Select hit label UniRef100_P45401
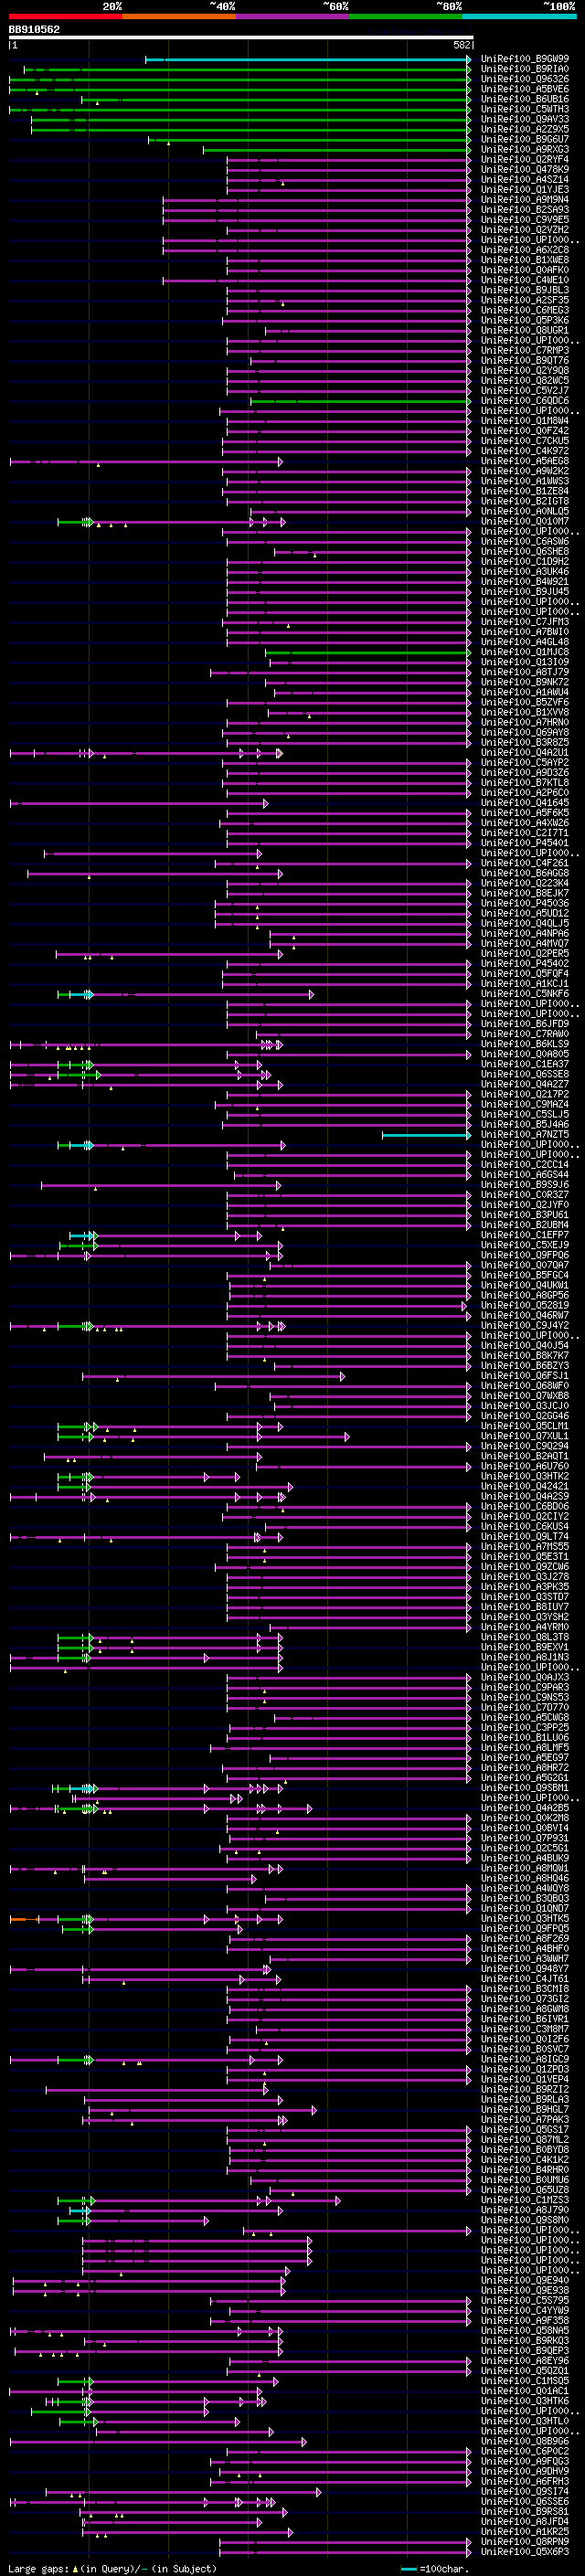 [525, 842]
